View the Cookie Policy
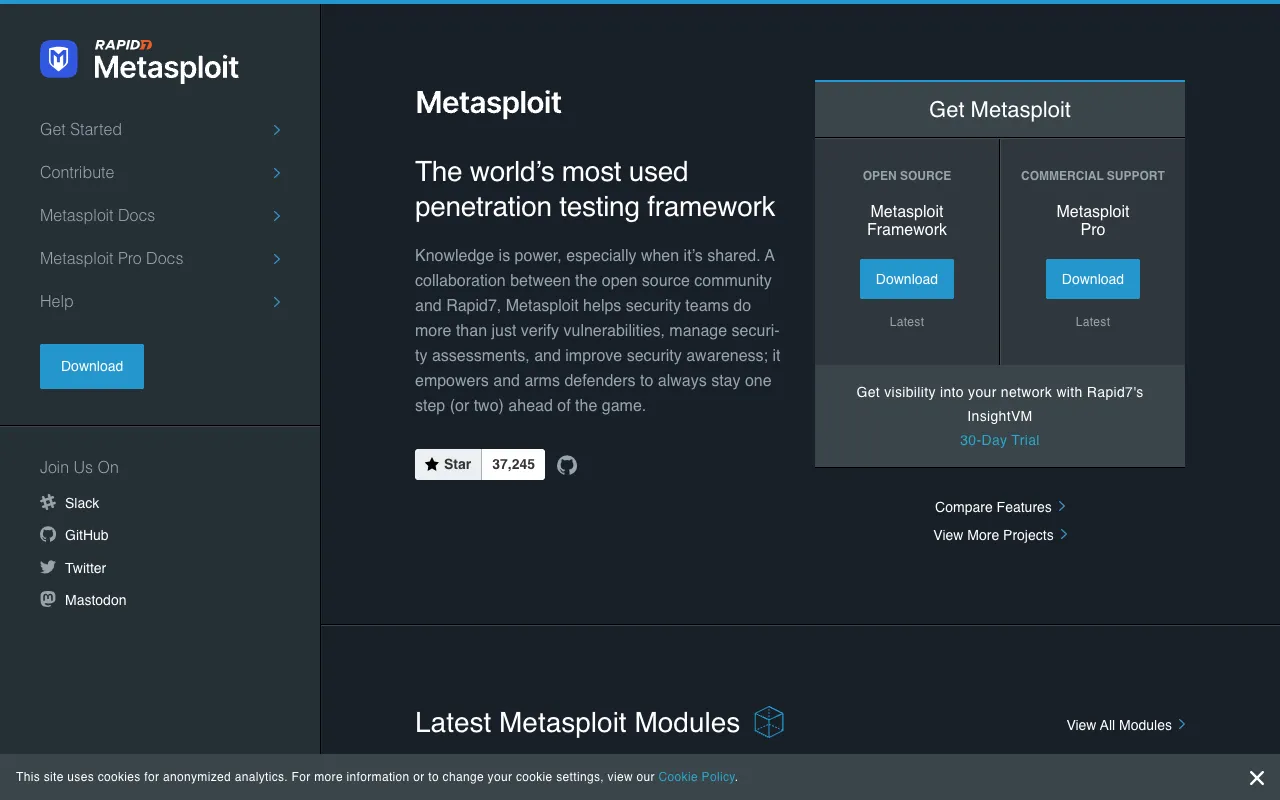Screen dimensions: 1280x800 pos(696,776)
